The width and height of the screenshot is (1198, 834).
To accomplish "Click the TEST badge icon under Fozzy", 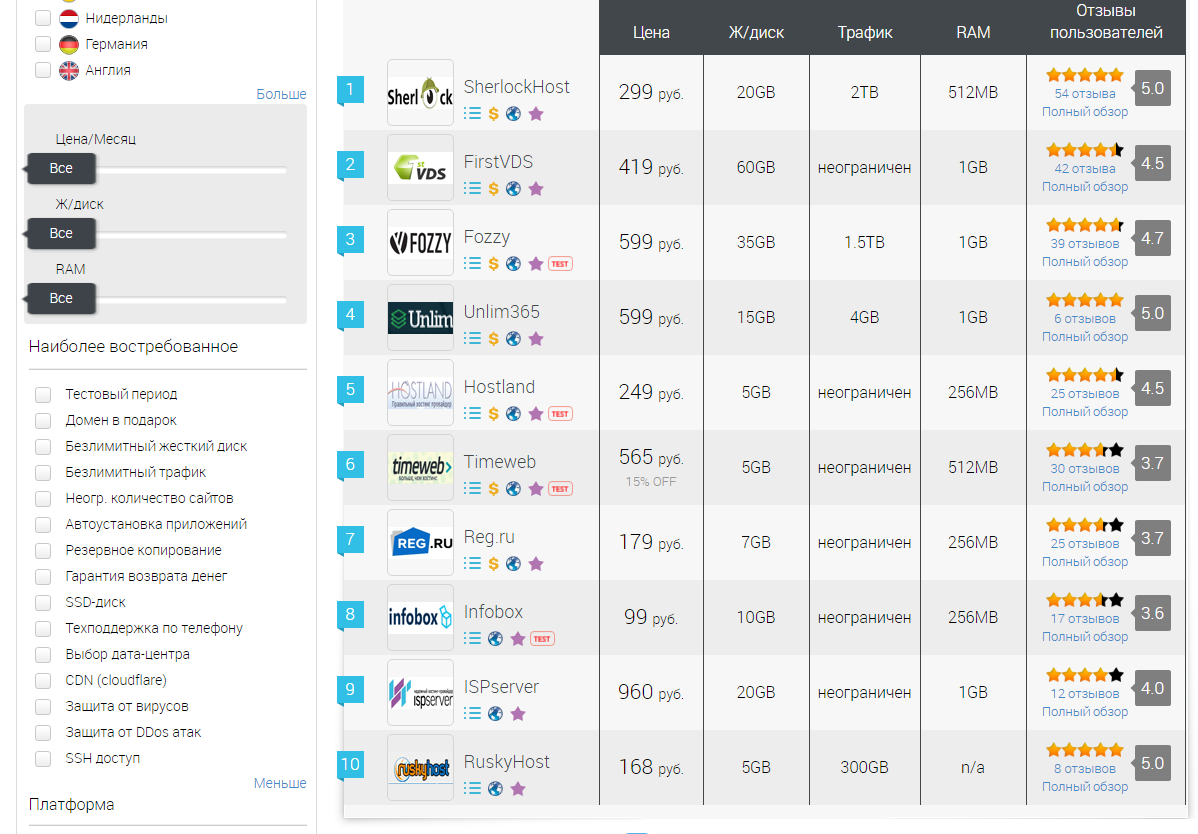I will (x=560, y=263).
